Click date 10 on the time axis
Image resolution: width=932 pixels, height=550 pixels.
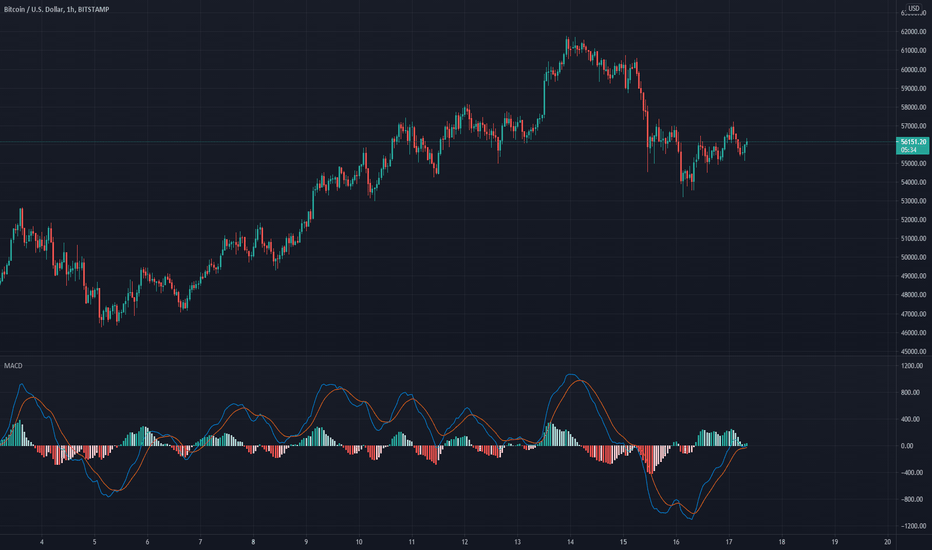[359, 542]
